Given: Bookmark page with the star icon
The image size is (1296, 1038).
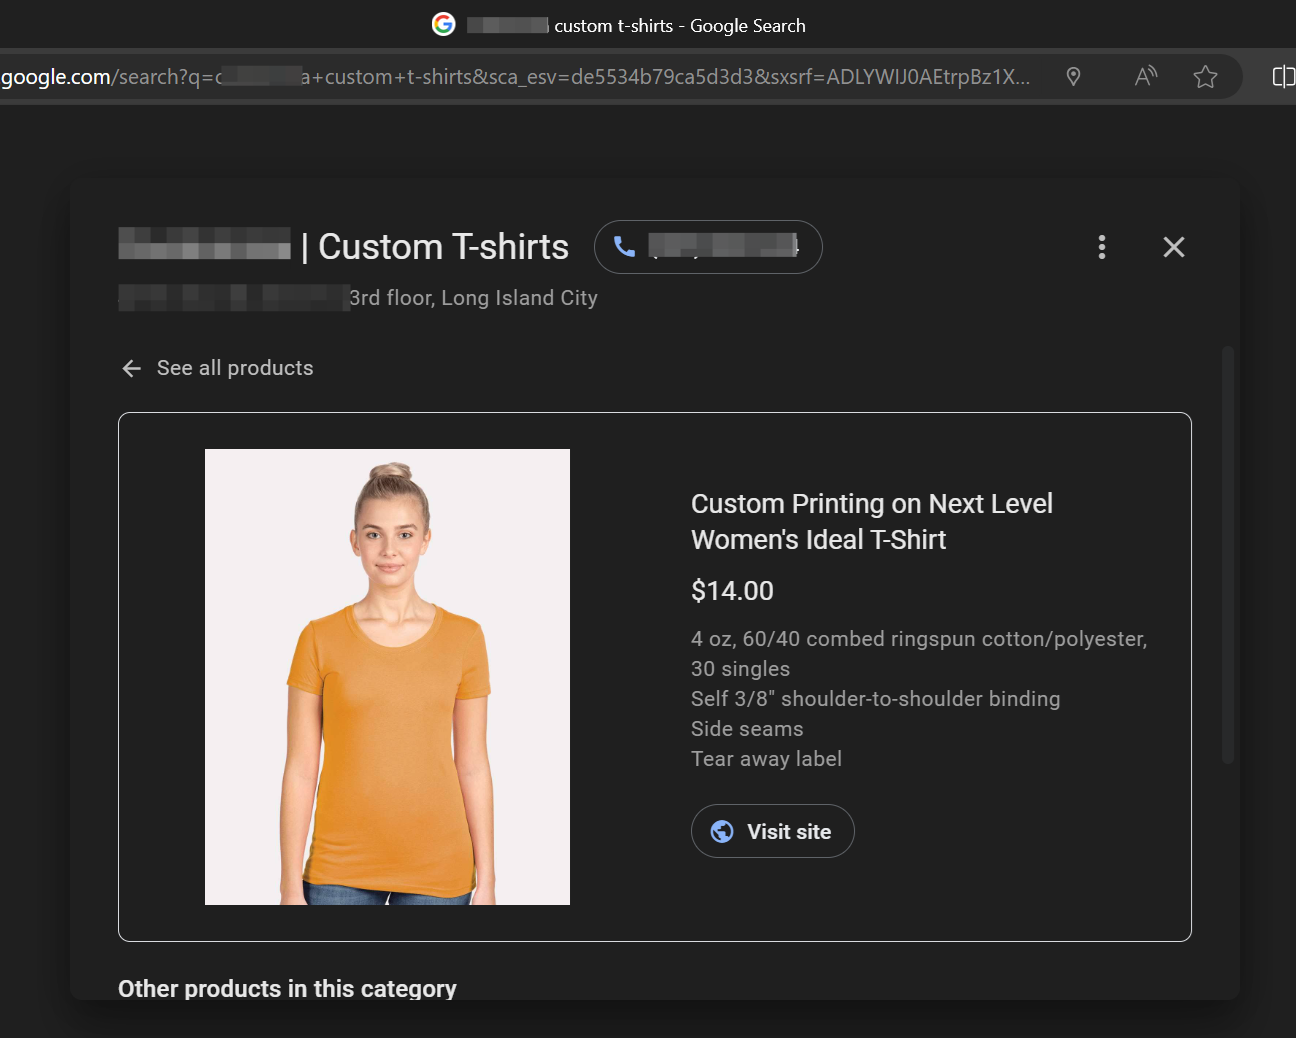Looking at the screenshot, I should click(x=1205, y=76).
